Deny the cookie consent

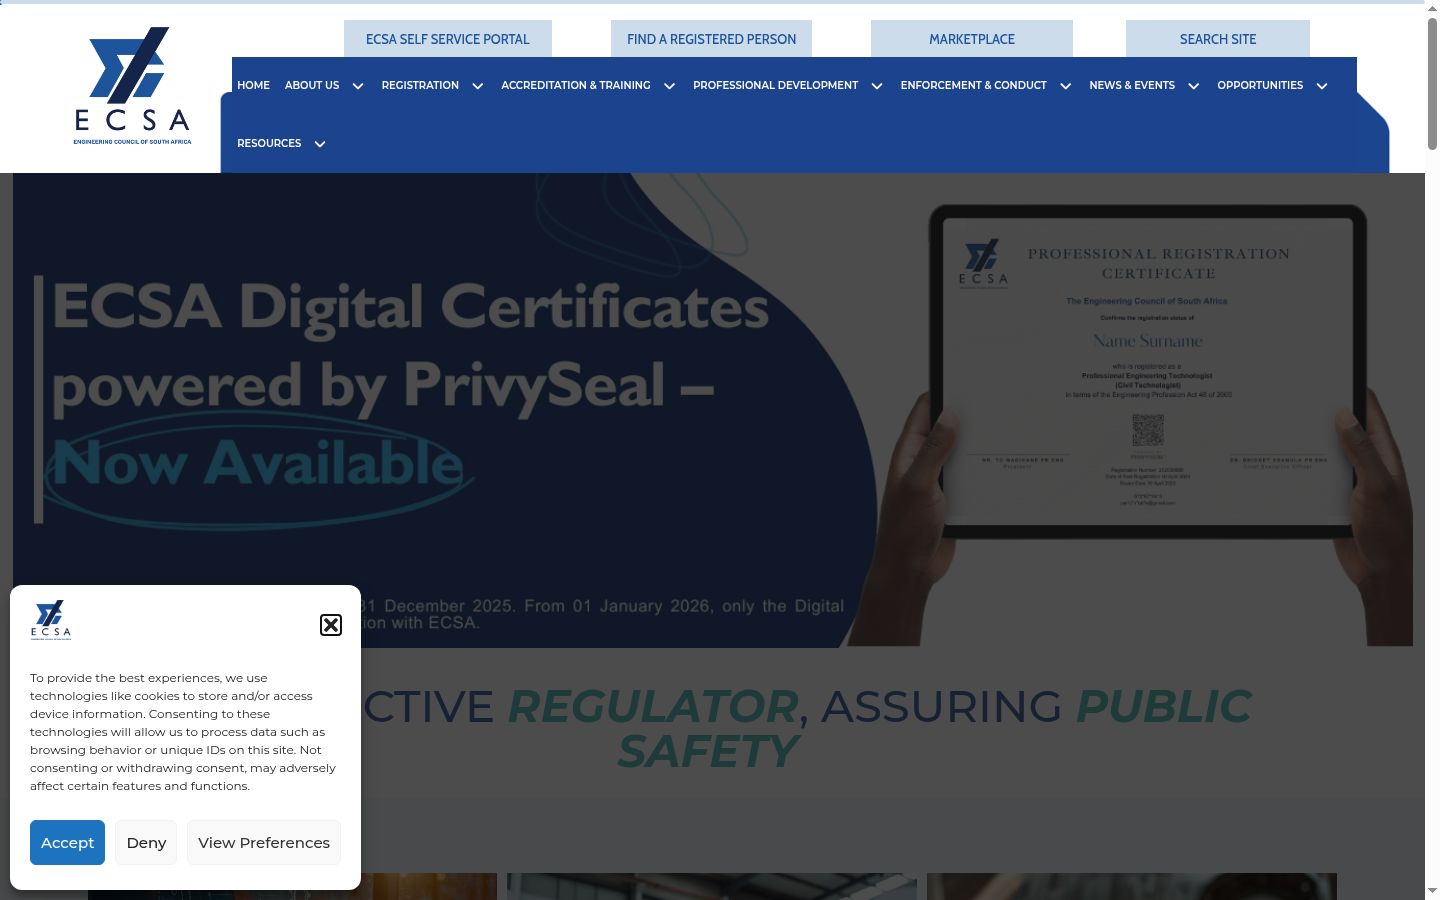[146, 843]
